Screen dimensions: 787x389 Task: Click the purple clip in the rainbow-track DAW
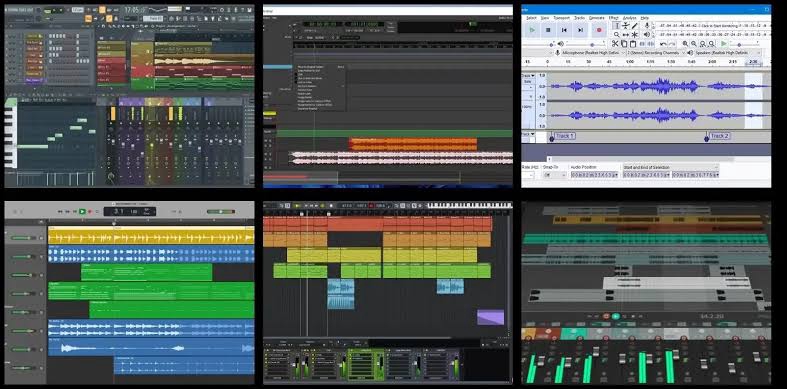click(x=490, y=317)
